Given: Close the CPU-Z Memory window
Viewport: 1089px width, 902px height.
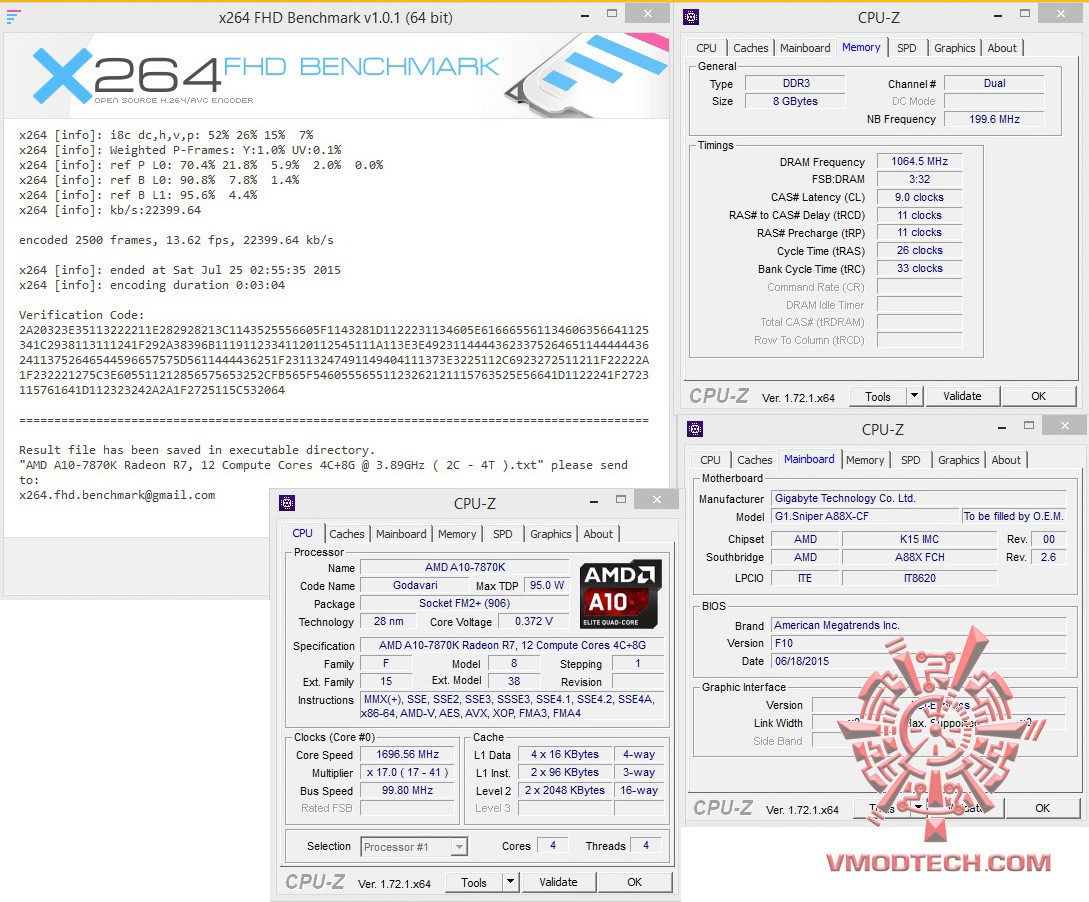Looking at the screenshot, I should [x=1061, y=13].
